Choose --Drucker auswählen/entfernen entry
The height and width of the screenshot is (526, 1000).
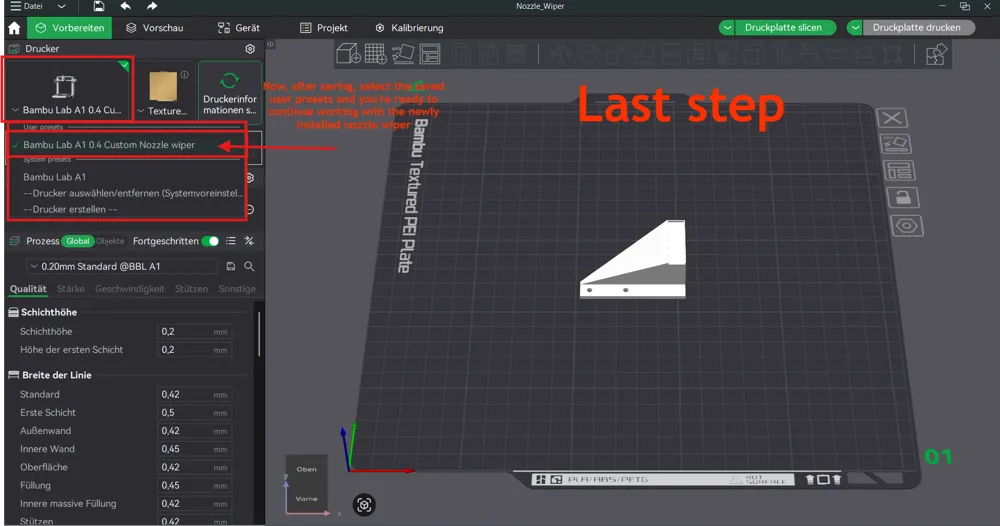tap(133, 193)
